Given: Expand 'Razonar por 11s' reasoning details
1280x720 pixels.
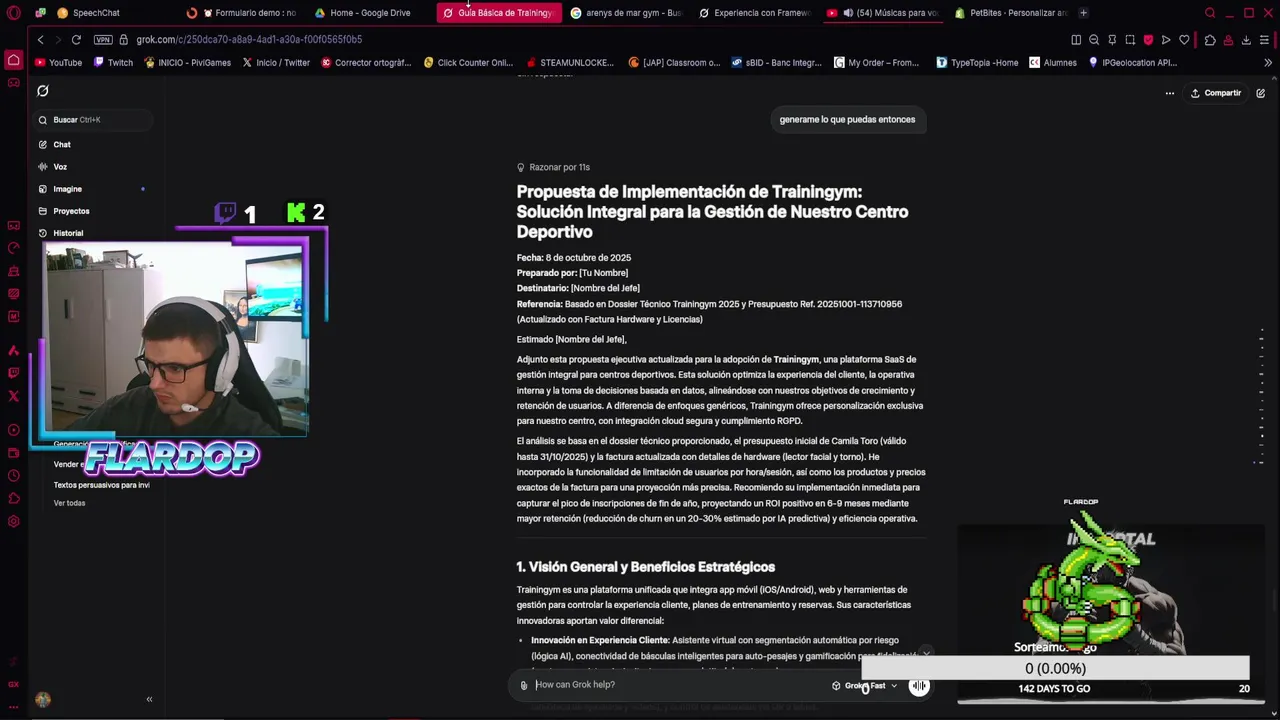Looking at the screenshot, I should [x=553, y=167].
